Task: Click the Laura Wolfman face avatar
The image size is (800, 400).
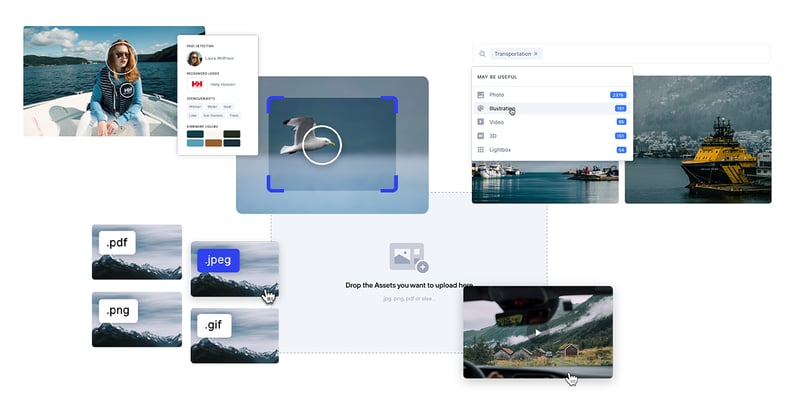Action: point(195,58)
